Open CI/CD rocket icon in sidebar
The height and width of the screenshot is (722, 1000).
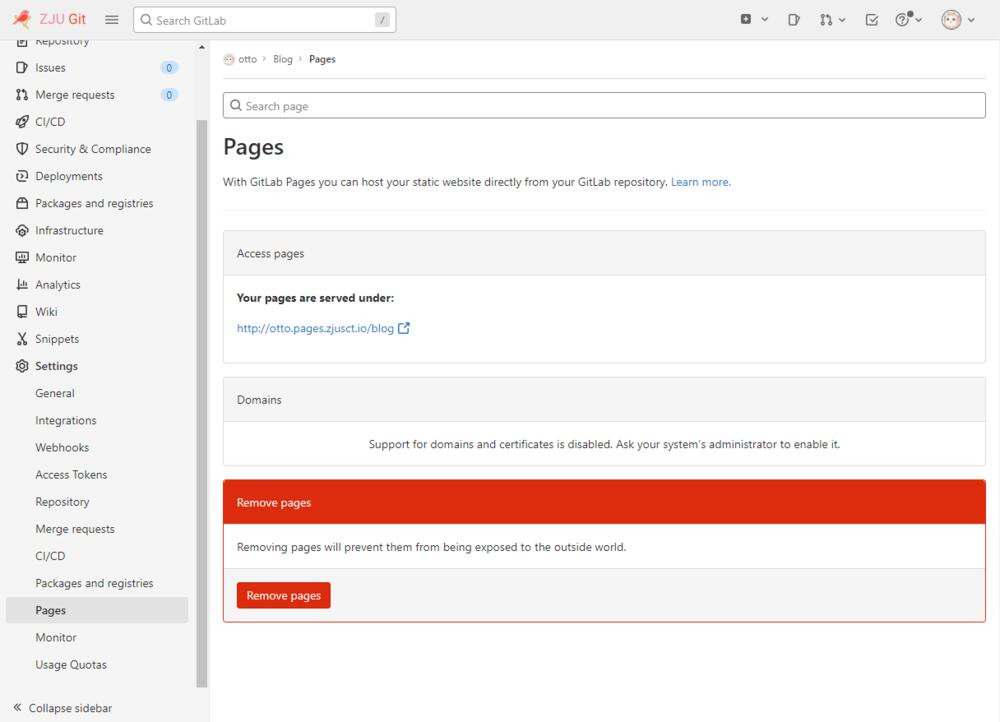coord(22,122)
